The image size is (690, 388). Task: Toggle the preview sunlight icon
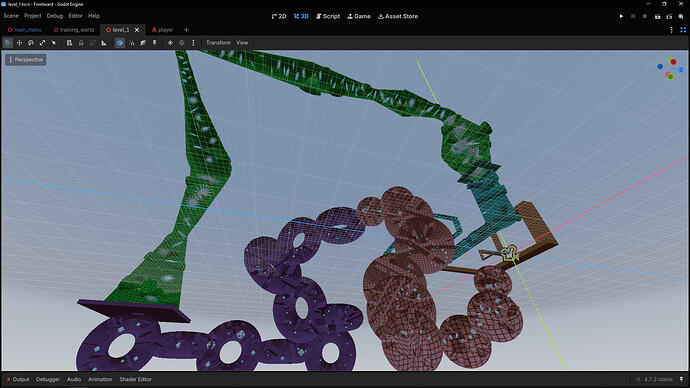click(x=170, y=43)
